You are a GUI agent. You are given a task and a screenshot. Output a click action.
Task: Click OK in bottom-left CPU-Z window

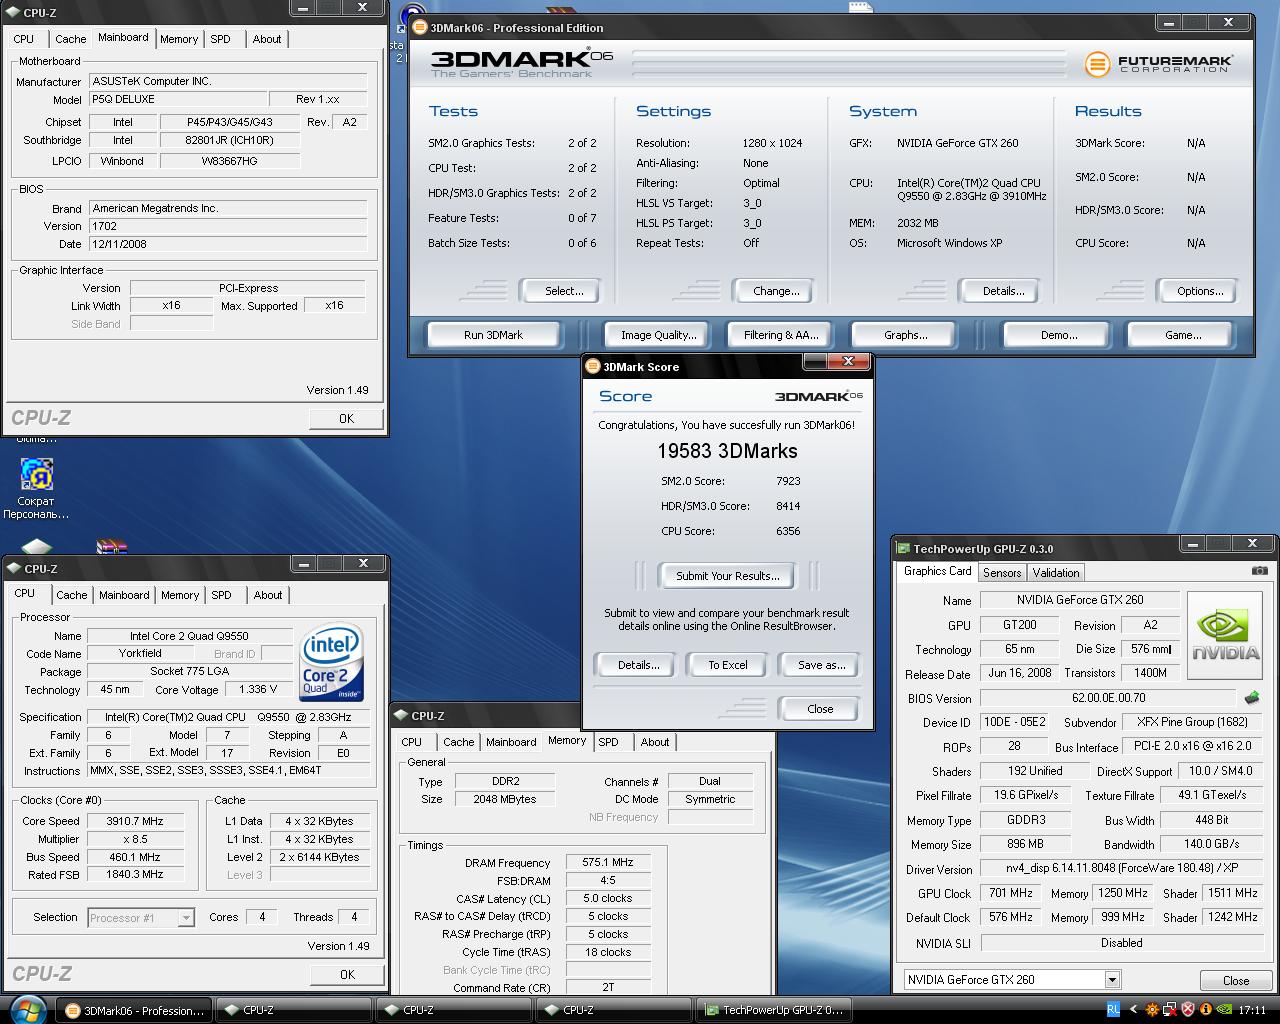347,974
